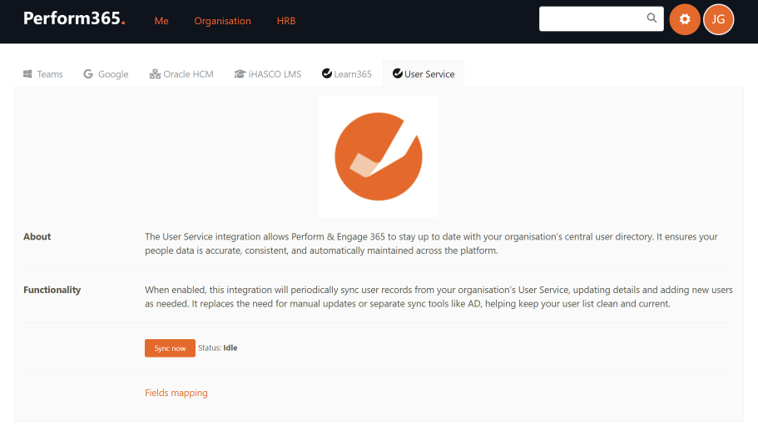Switch to the iHASCO LMS tab
This screenshot has height=443, width=758.
267,74
